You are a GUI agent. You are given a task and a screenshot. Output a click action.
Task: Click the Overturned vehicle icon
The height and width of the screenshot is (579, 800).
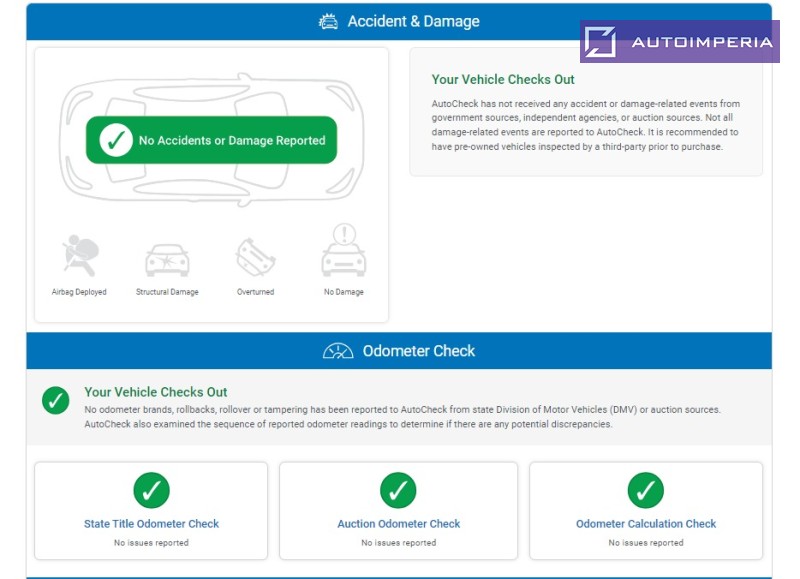coord(255,257)
